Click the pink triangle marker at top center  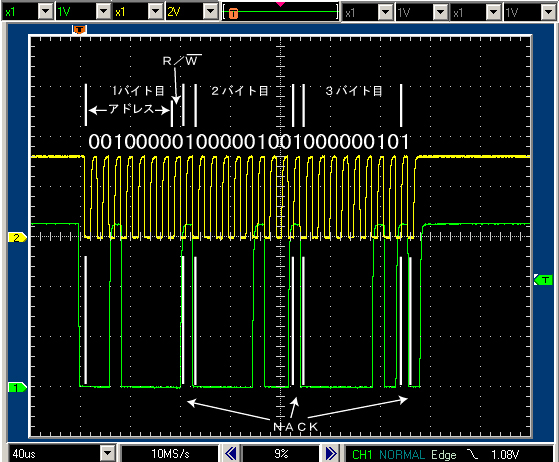281,4
